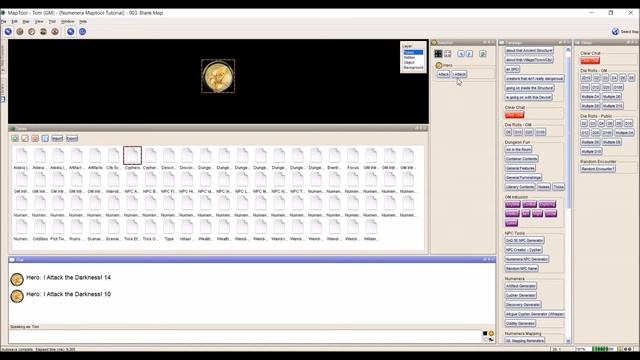Open the Villain table icon
This screenshot has width=640, height=360.
(187, 227)
